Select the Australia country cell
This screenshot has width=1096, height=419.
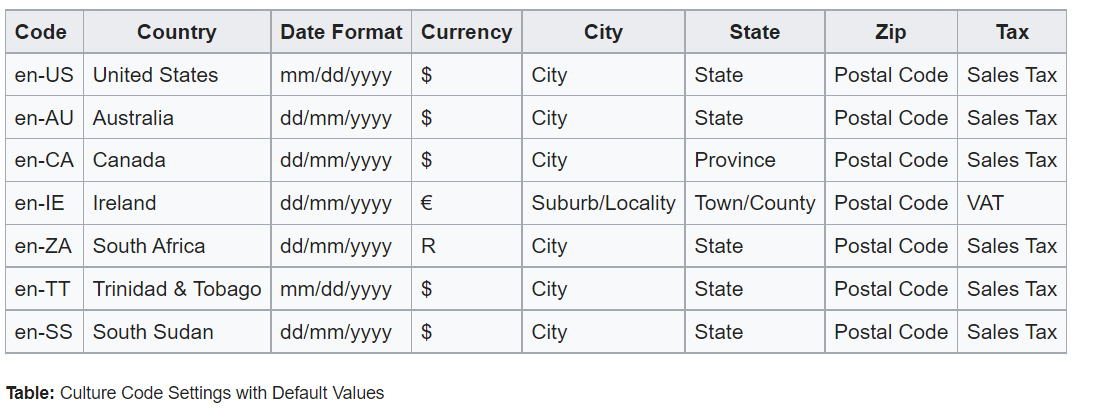[133, 118]
